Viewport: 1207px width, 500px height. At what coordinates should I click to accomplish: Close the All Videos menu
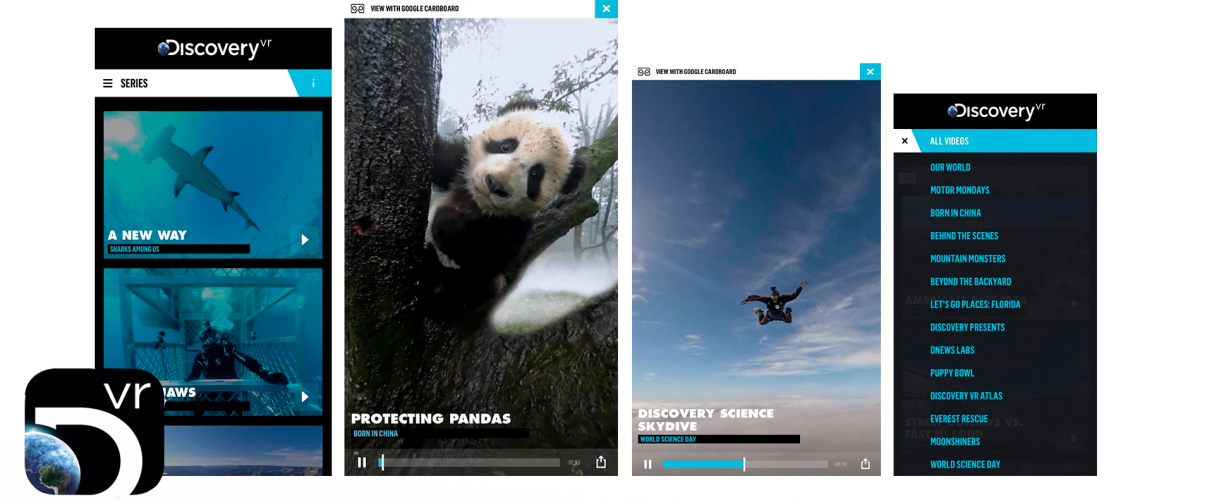point(905,141)
